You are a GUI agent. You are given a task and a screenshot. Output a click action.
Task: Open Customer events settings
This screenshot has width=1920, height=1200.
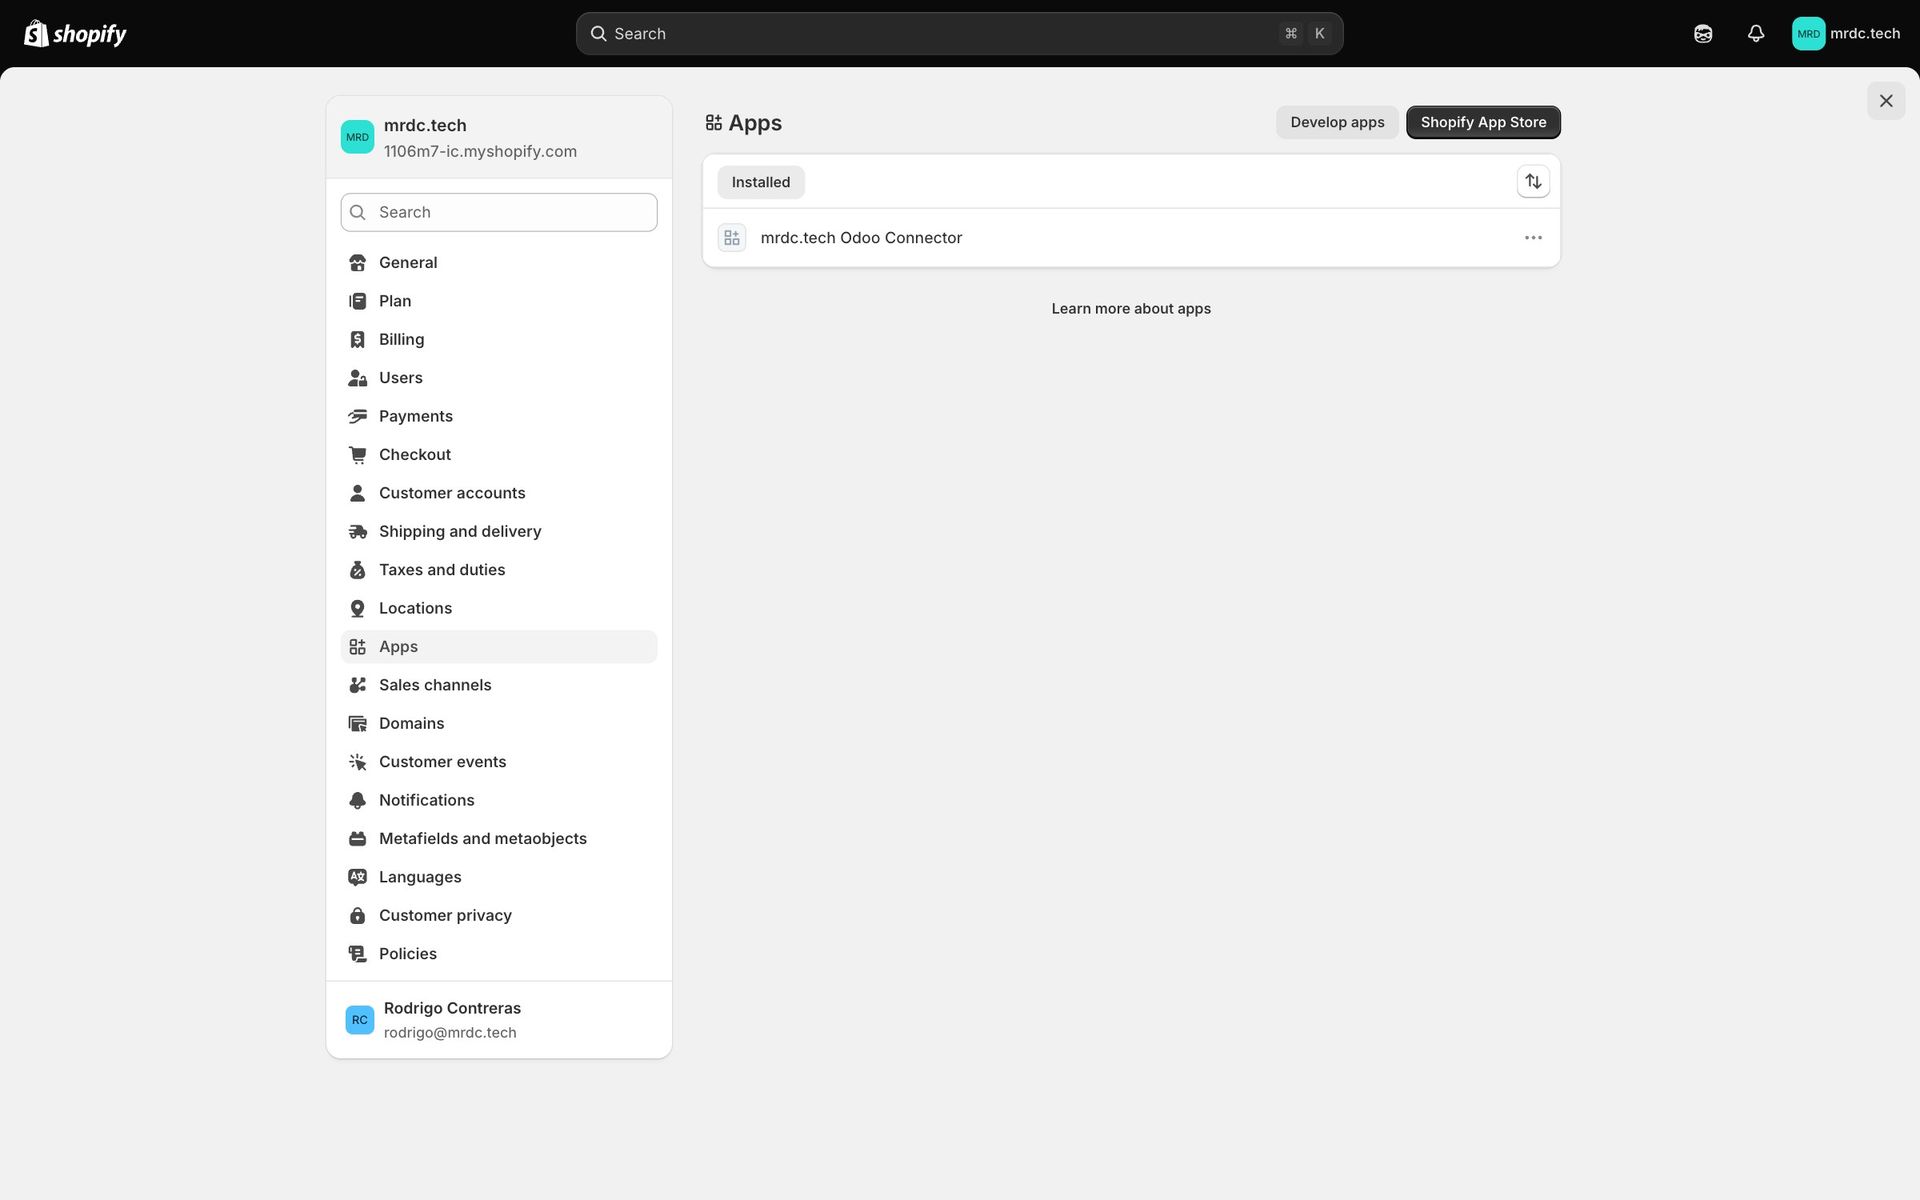pos(499,762)
